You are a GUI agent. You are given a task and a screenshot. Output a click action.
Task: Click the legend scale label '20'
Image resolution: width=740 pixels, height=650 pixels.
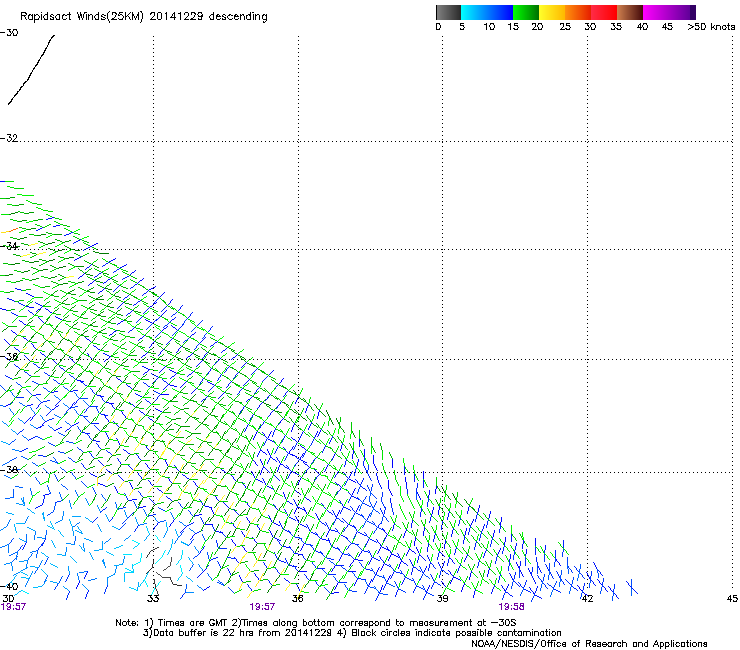pyautogui.click(x=537, y=27)
